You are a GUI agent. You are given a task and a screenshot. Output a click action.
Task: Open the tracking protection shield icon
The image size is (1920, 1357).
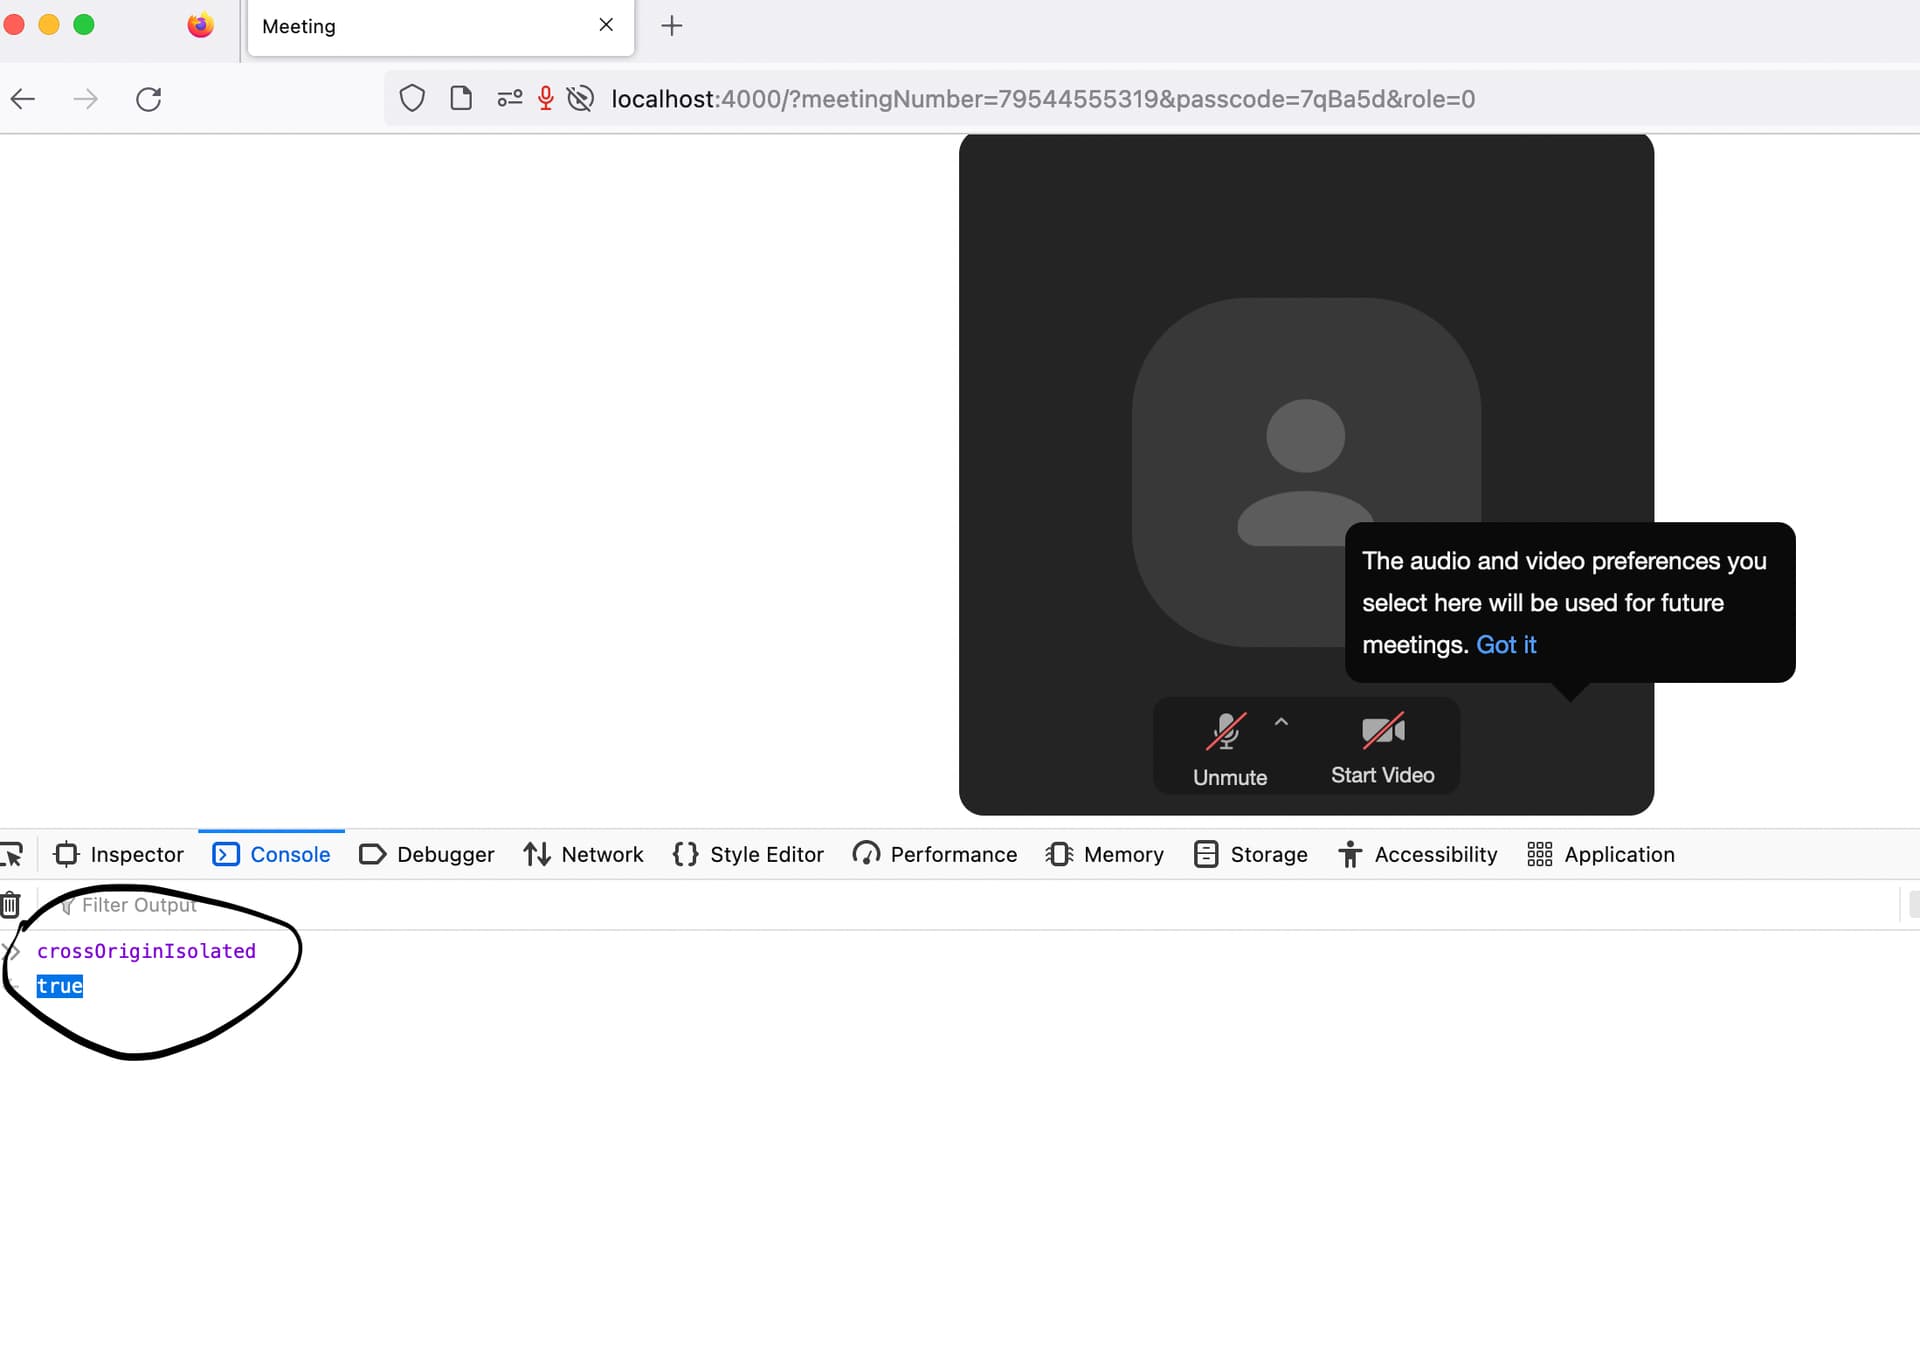point(412,98)
